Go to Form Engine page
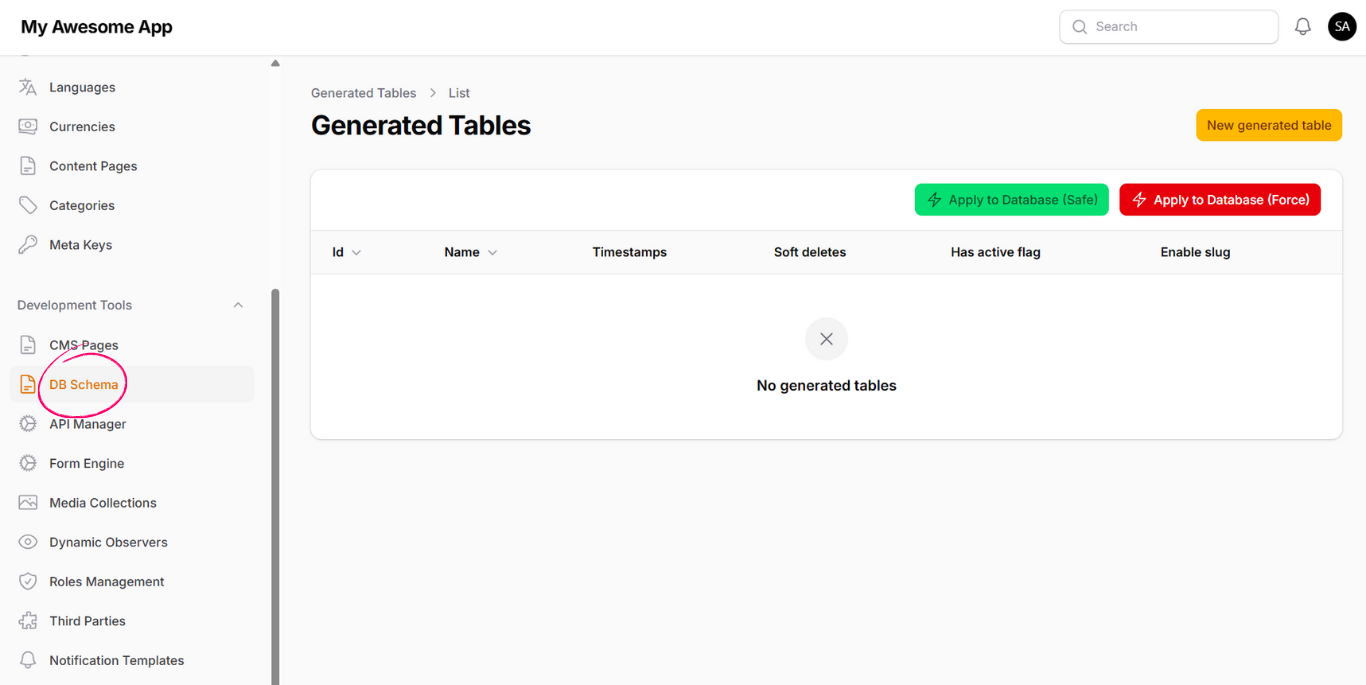This screenshot has height=685, width=1366. click(x=87, y=463)
